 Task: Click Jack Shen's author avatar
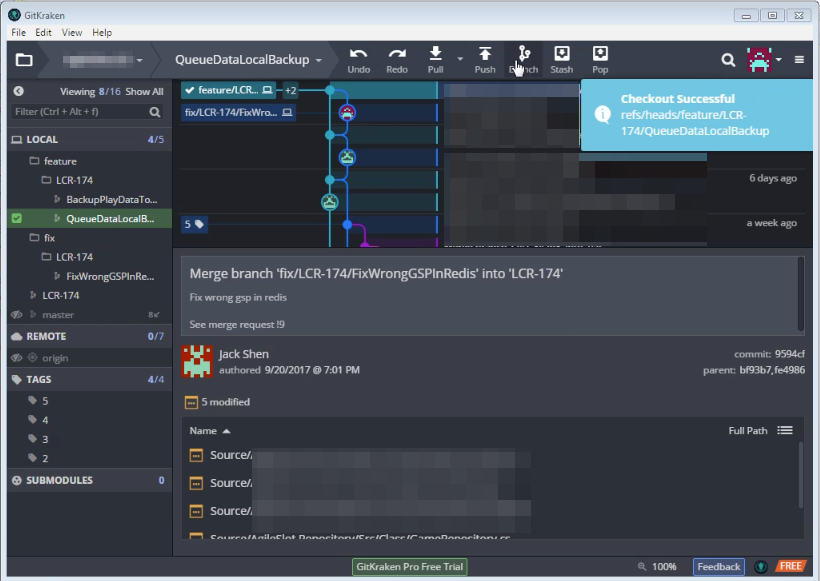(197, 361)
